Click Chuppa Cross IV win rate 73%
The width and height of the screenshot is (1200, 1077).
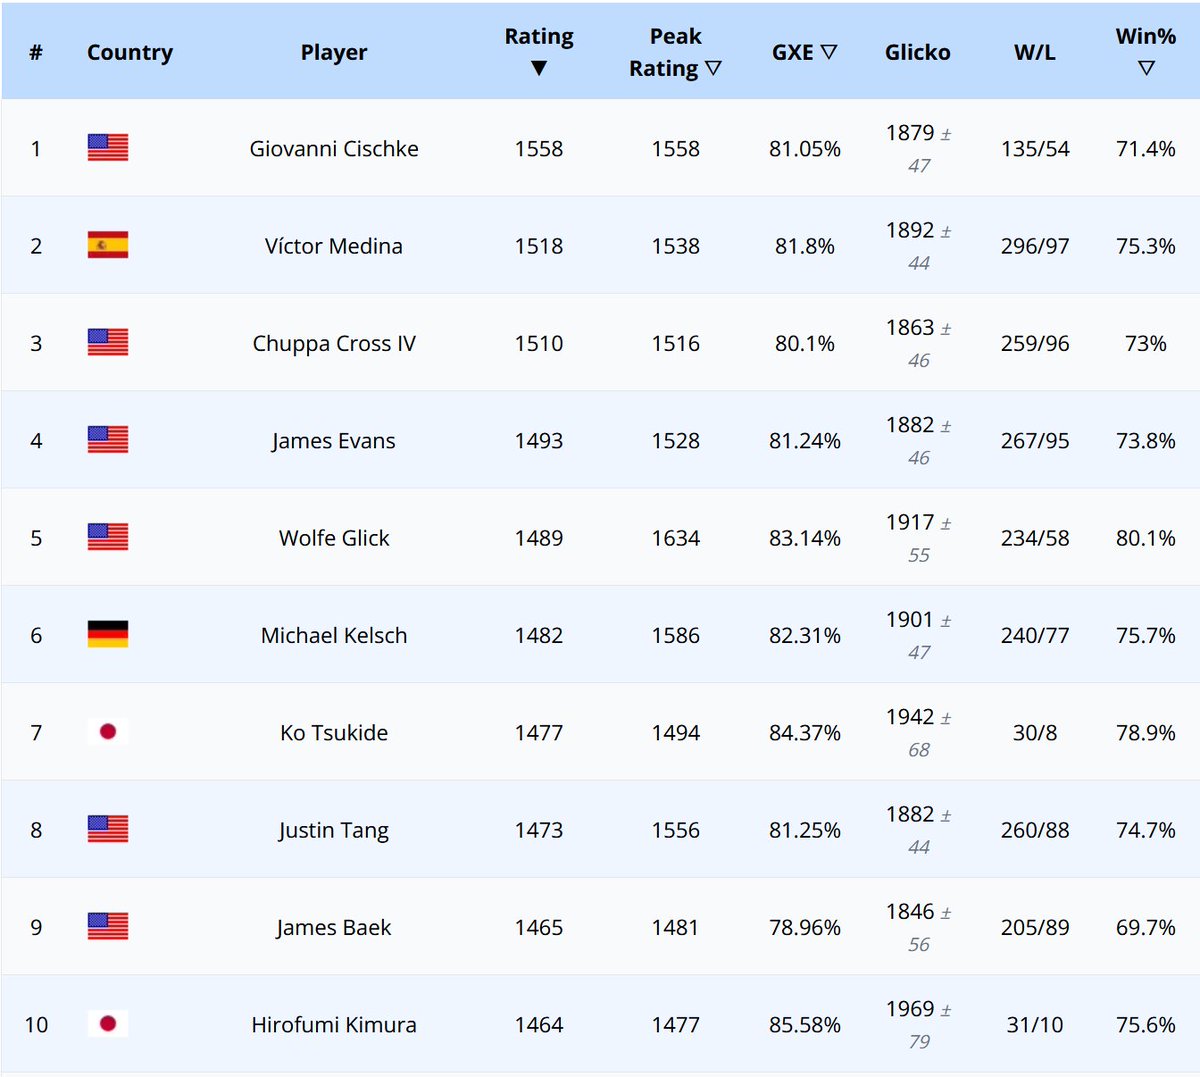tap(1146, 343)
